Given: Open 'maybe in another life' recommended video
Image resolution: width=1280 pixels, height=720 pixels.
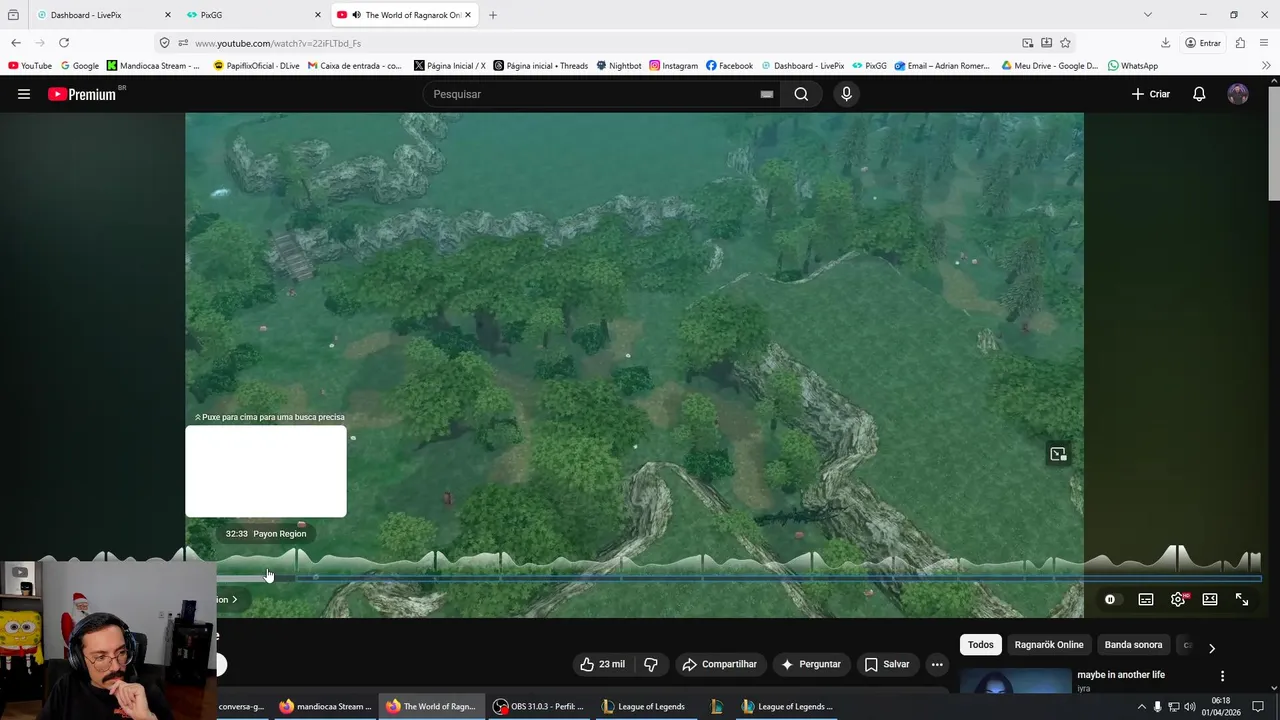Looking at the screenshot, I should click(1121, 675).
